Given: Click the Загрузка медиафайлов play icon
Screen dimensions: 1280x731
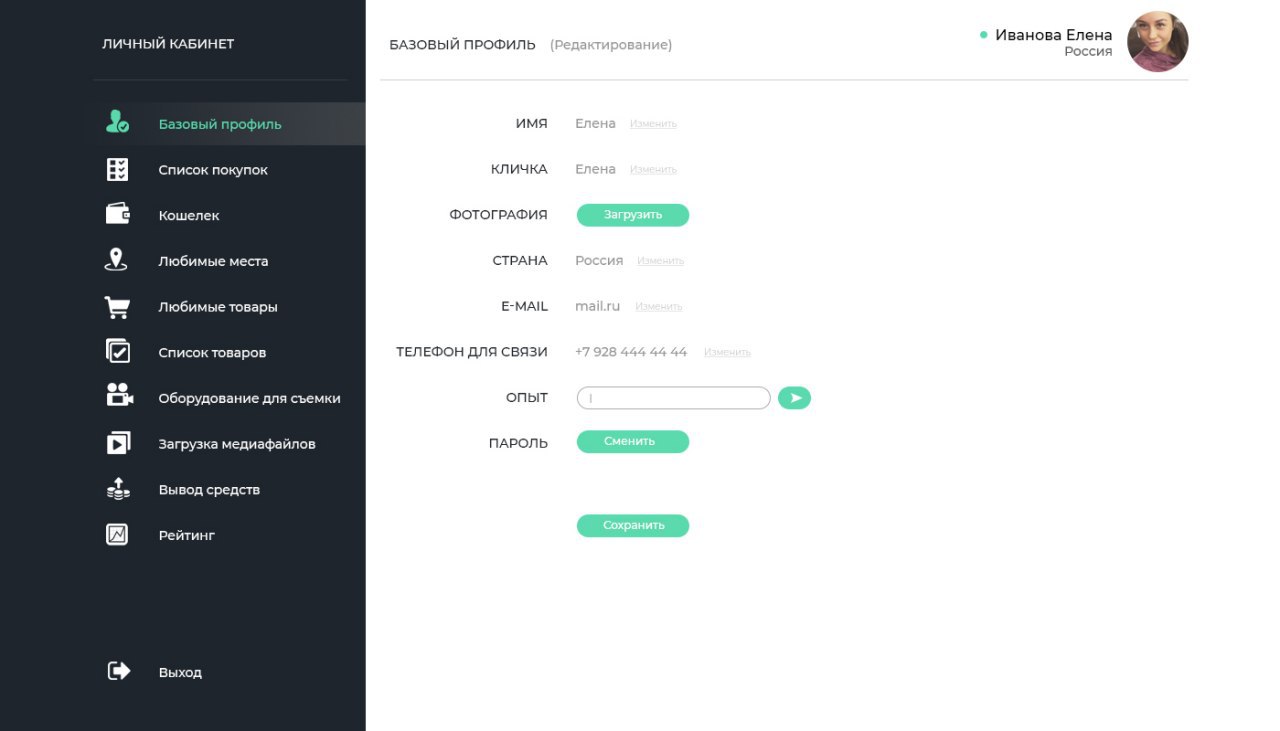Looking at the screenshot, I should click(x=118, y=443).
